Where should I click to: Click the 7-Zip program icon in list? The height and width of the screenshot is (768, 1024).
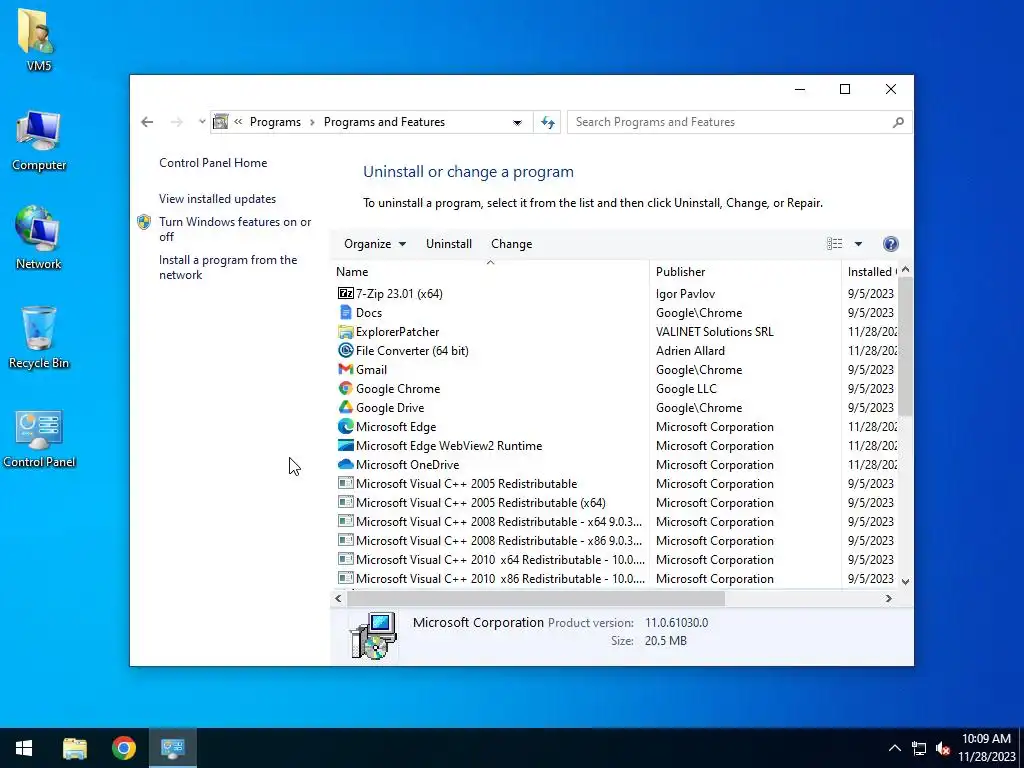(345, 293)
